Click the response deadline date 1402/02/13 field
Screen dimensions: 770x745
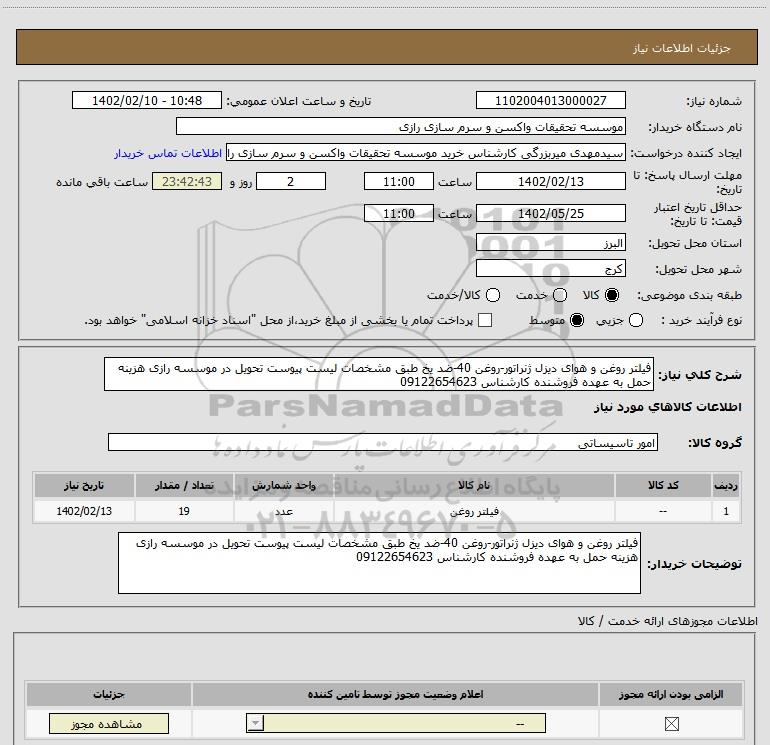(550, 181)
